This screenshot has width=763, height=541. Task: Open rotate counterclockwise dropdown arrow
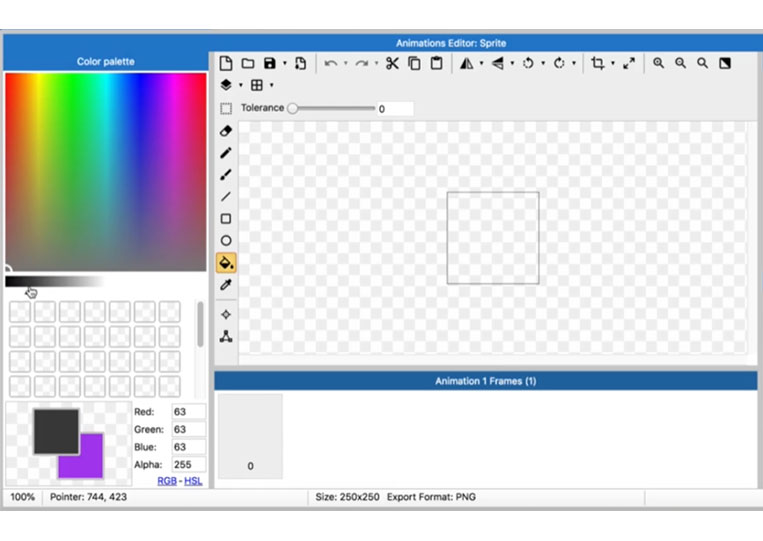(543, 63)
